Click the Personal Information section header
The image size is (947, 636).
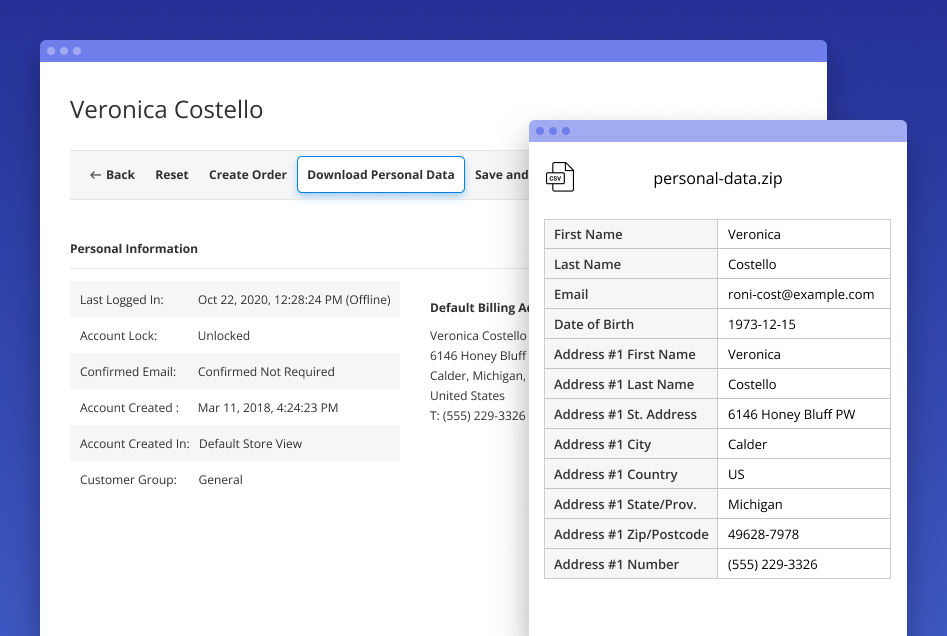(134, 248)
